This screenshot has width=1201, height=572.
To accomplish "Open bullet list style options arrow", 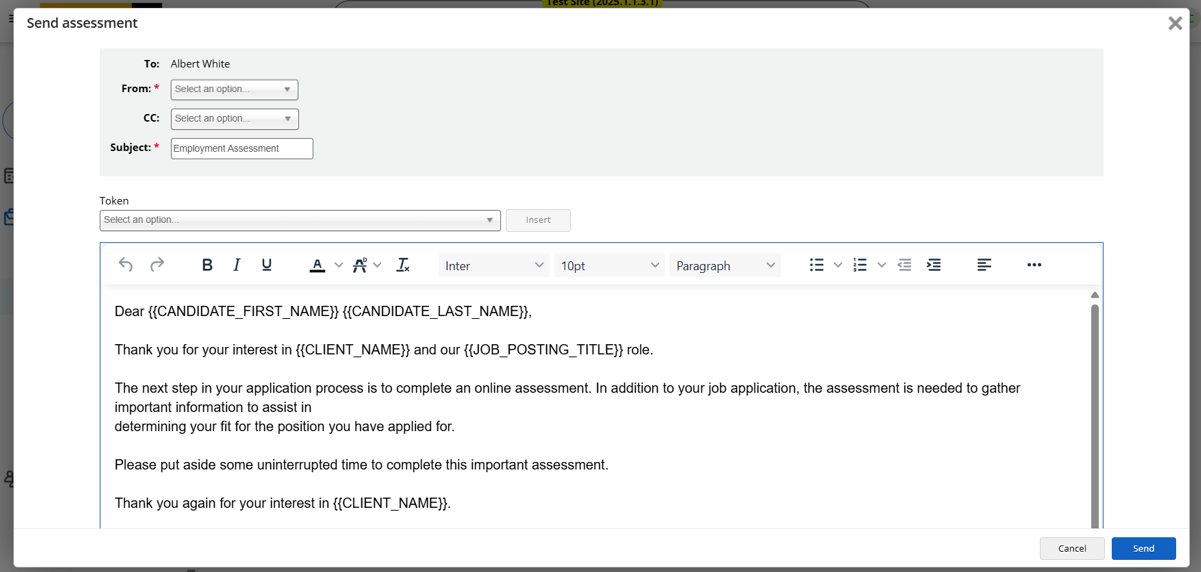I will pos(838,265).
